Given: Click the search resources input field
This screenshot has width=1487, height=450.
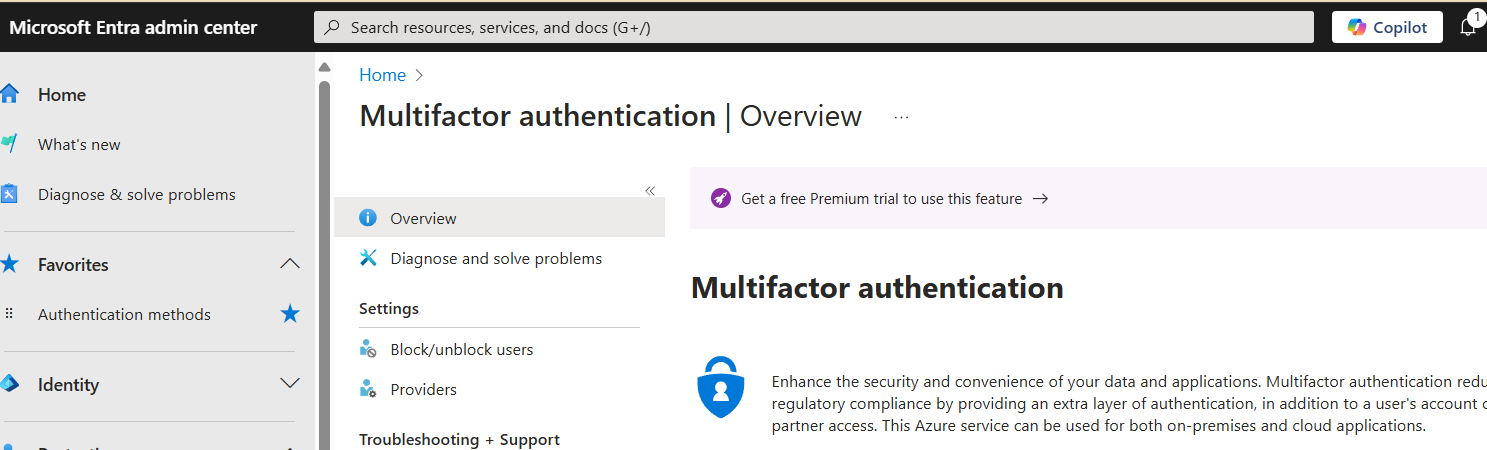Looking at the screenshot, I should click(x=814, y=27).
